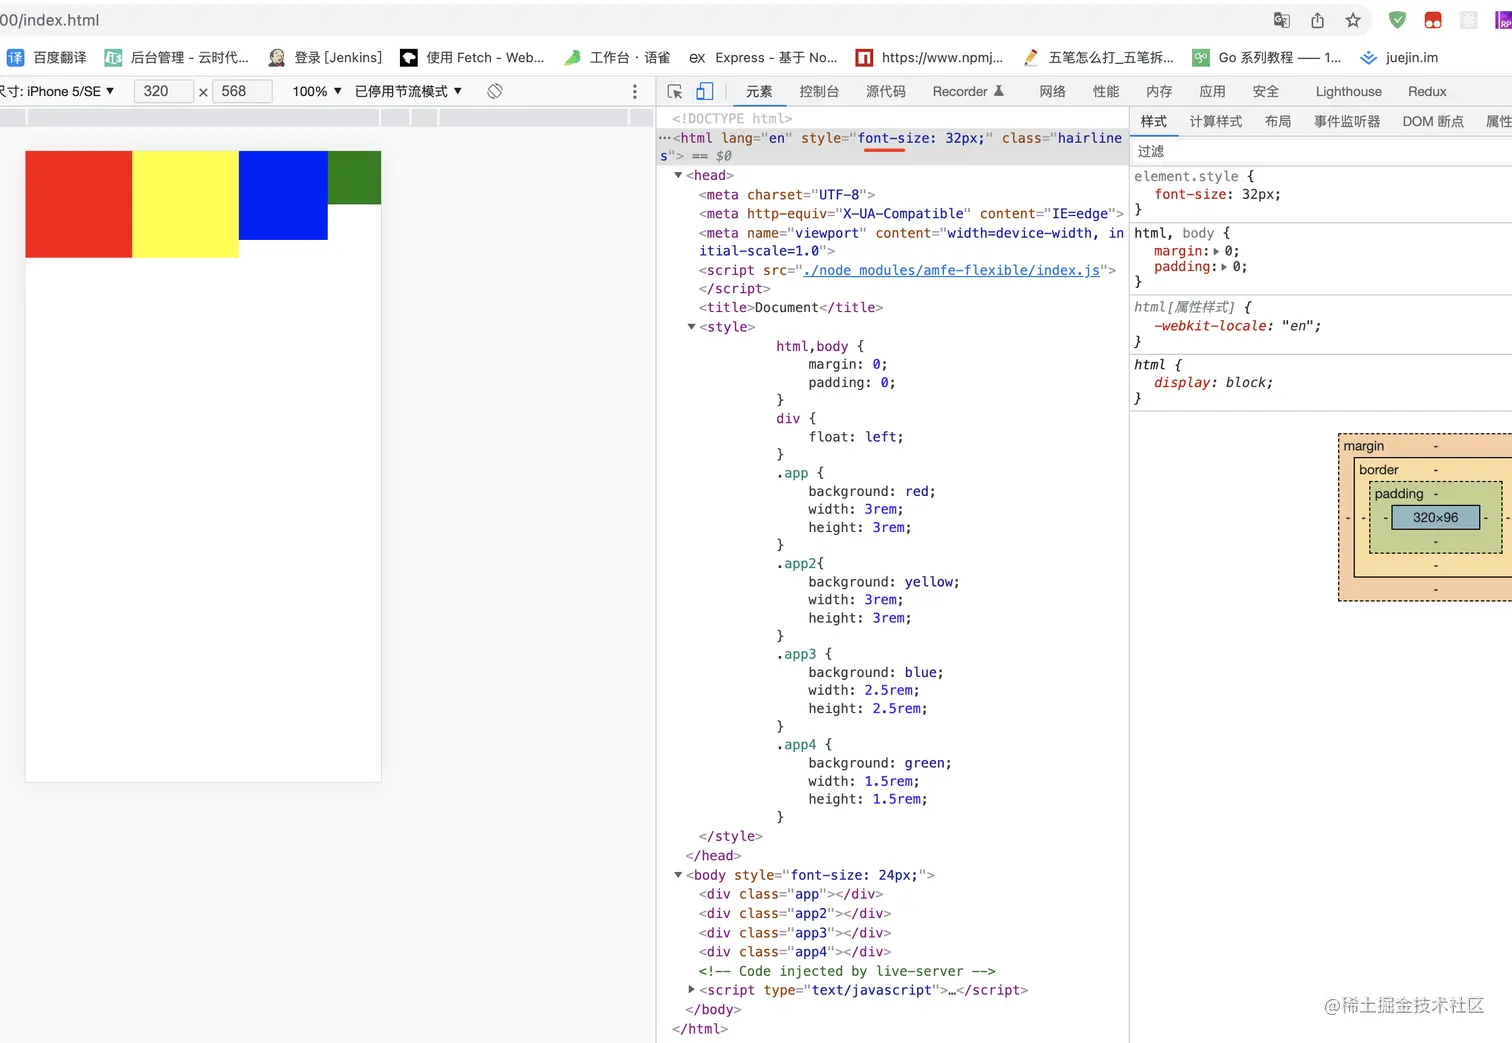Select the title Document node
This screenshot has height=1043, width=1512.
791,308
